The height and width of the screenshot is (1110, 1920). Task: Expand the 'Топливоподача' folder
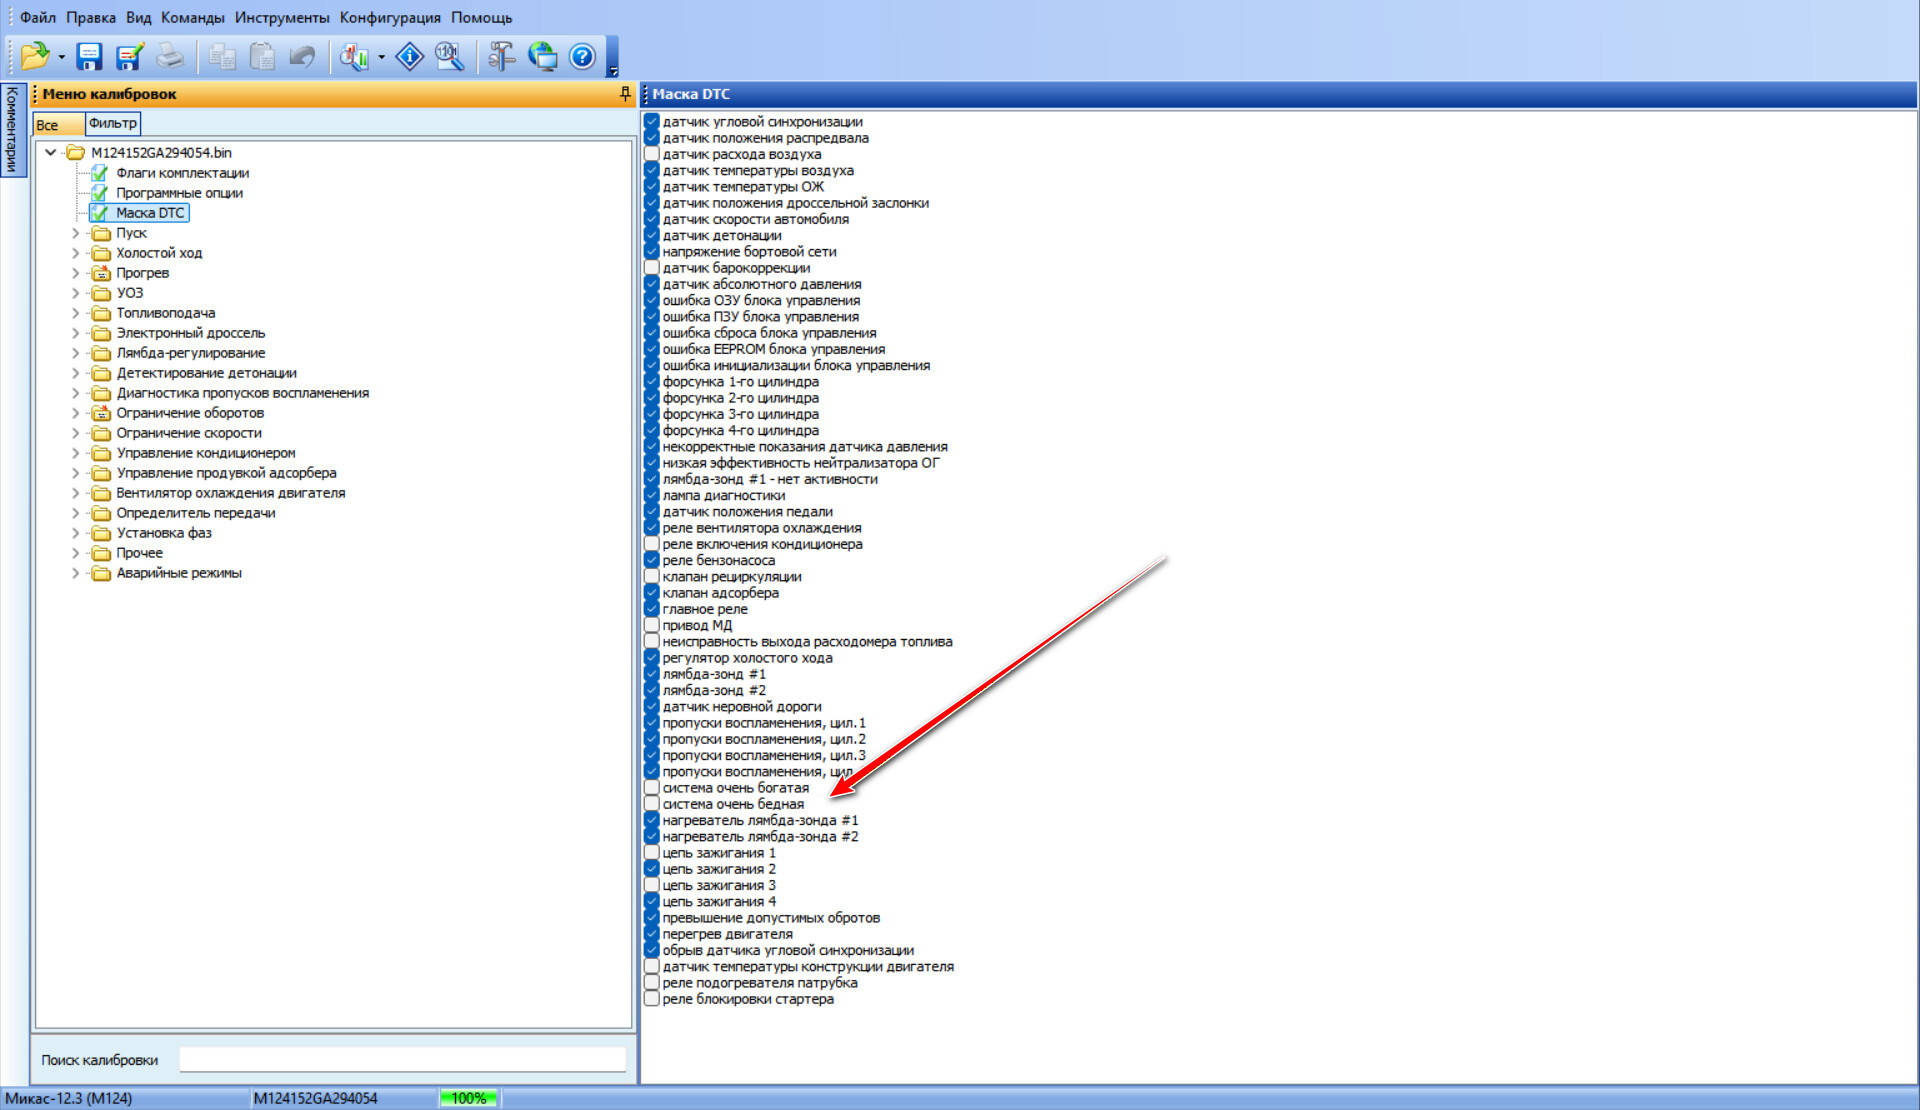pyautogui.click(x=75, y=313)
